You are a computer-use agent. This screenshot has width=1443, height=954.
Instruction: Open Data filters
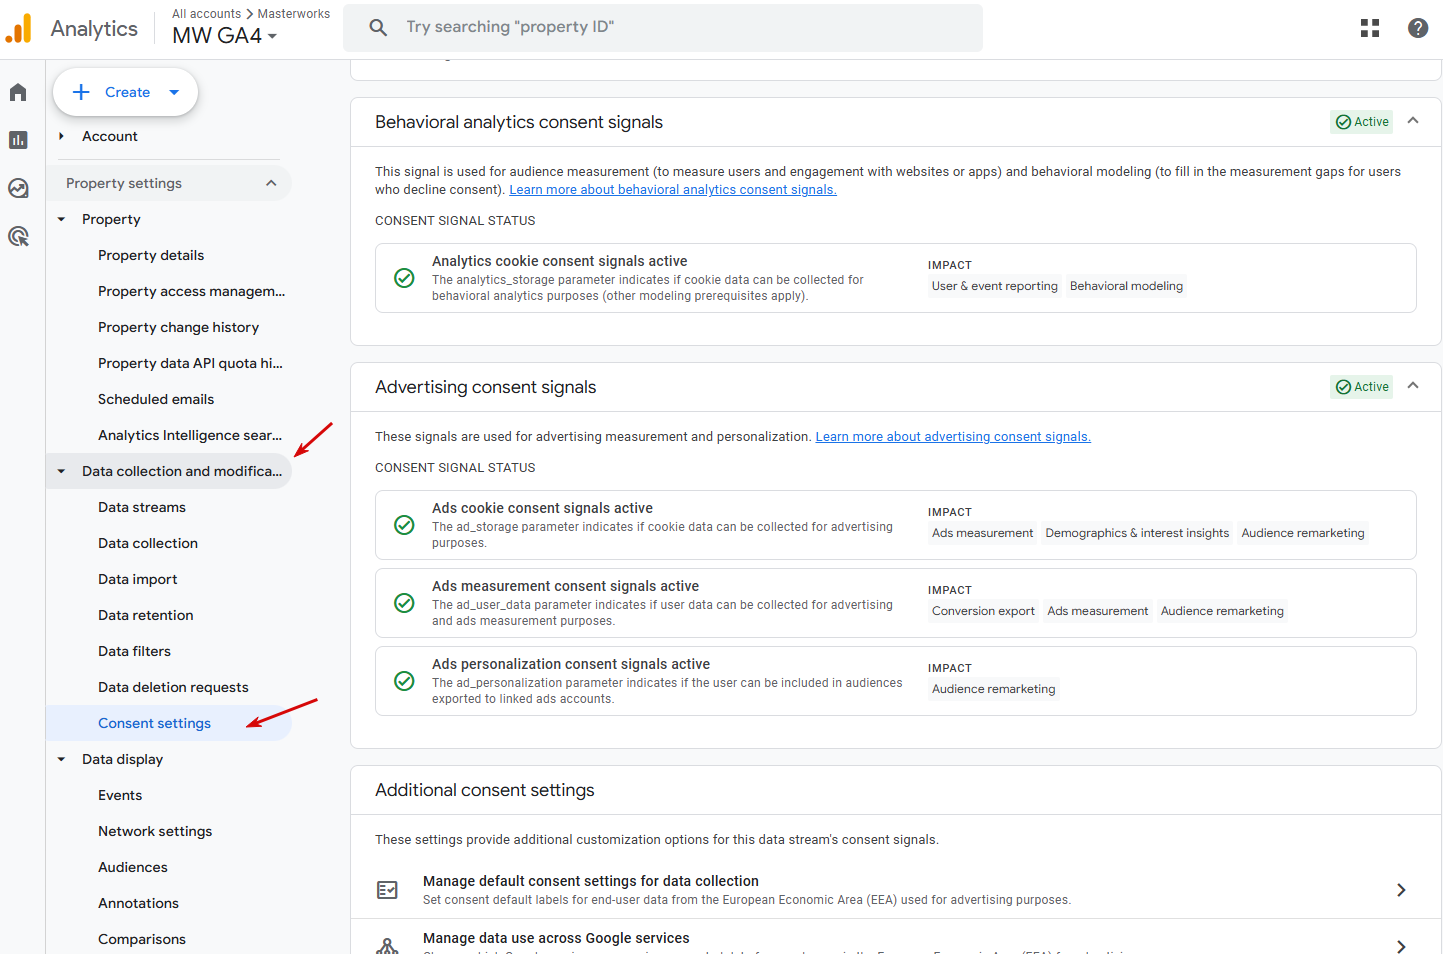click(134, 651)
